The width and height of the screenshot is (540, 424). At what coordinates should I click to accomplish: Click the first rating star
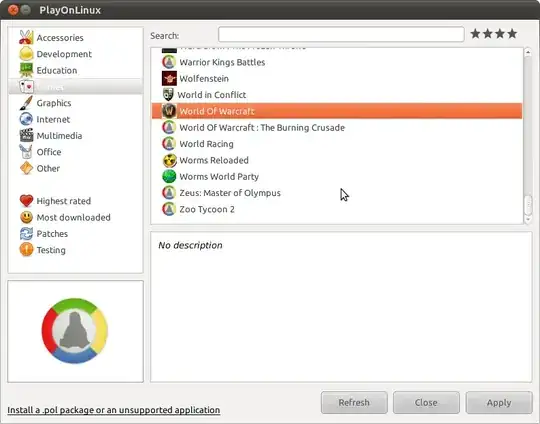[475, 33]
